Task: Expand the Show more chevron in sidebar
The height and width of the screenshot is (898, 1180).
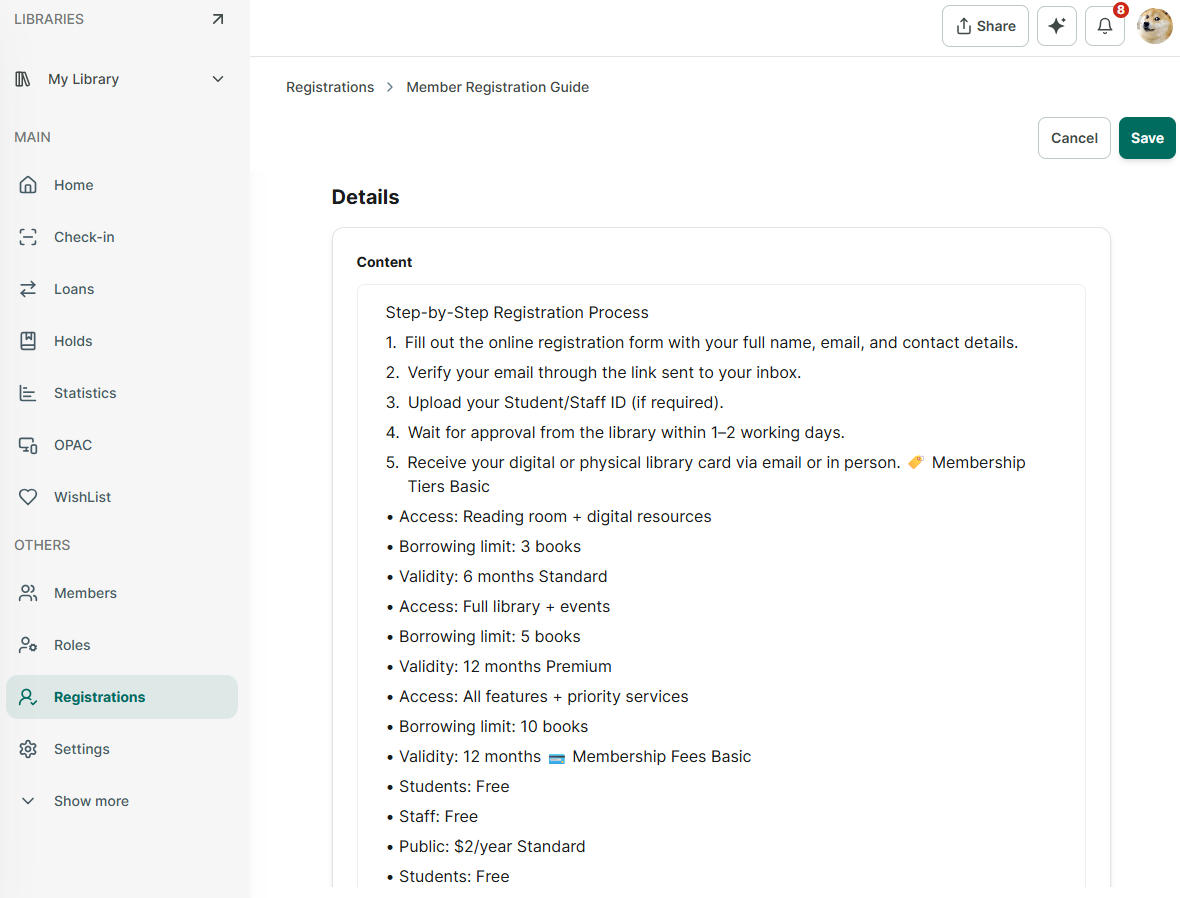Action: click(x=28, y=801)
